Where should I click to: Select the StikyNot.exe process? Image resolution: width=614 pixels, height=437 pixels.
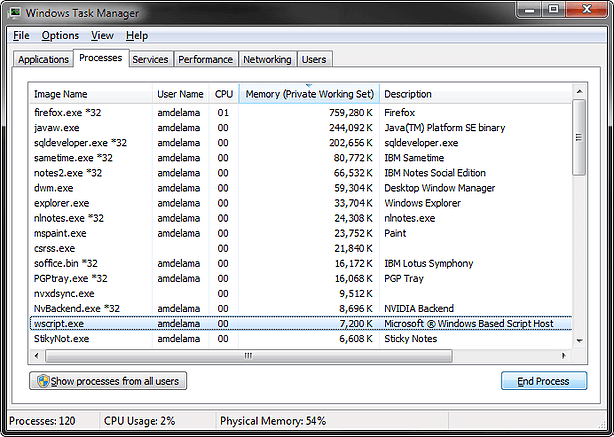pos(301,339)
